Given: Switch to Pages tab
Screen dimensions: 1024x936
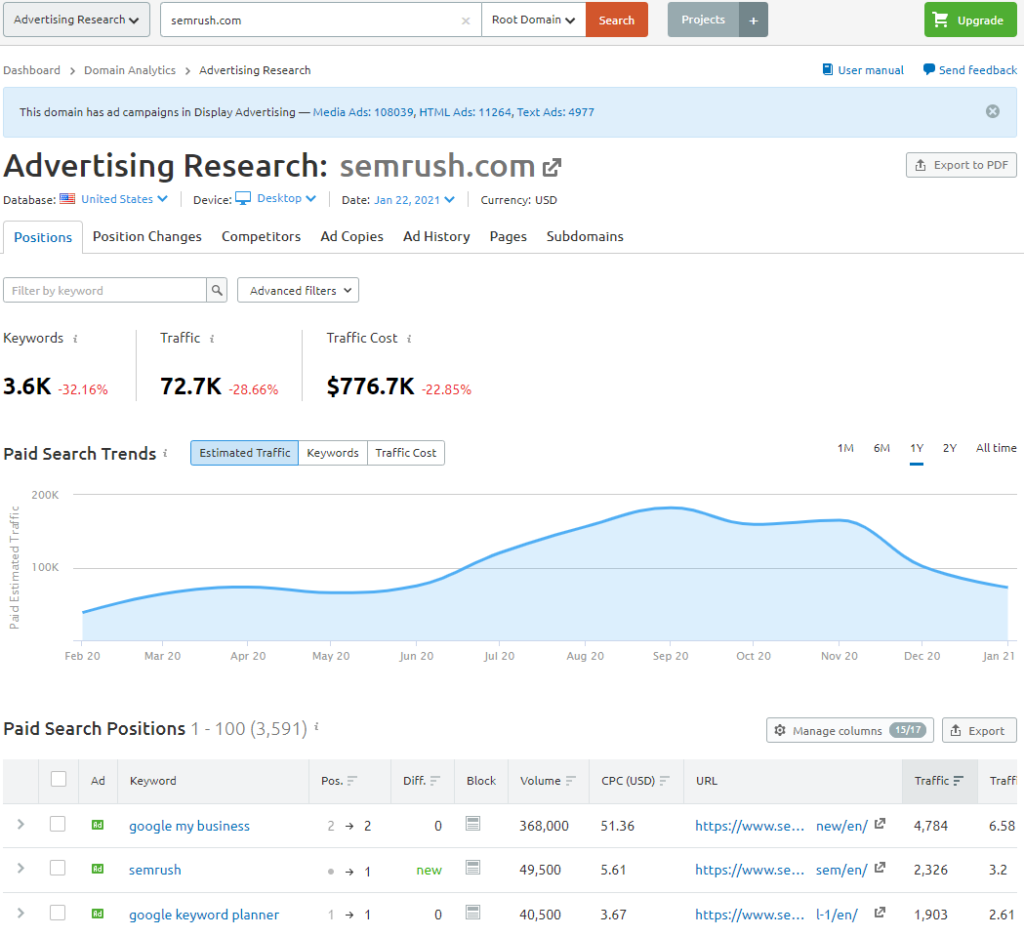Looking at the screenshot, I should tap(508, 236).
